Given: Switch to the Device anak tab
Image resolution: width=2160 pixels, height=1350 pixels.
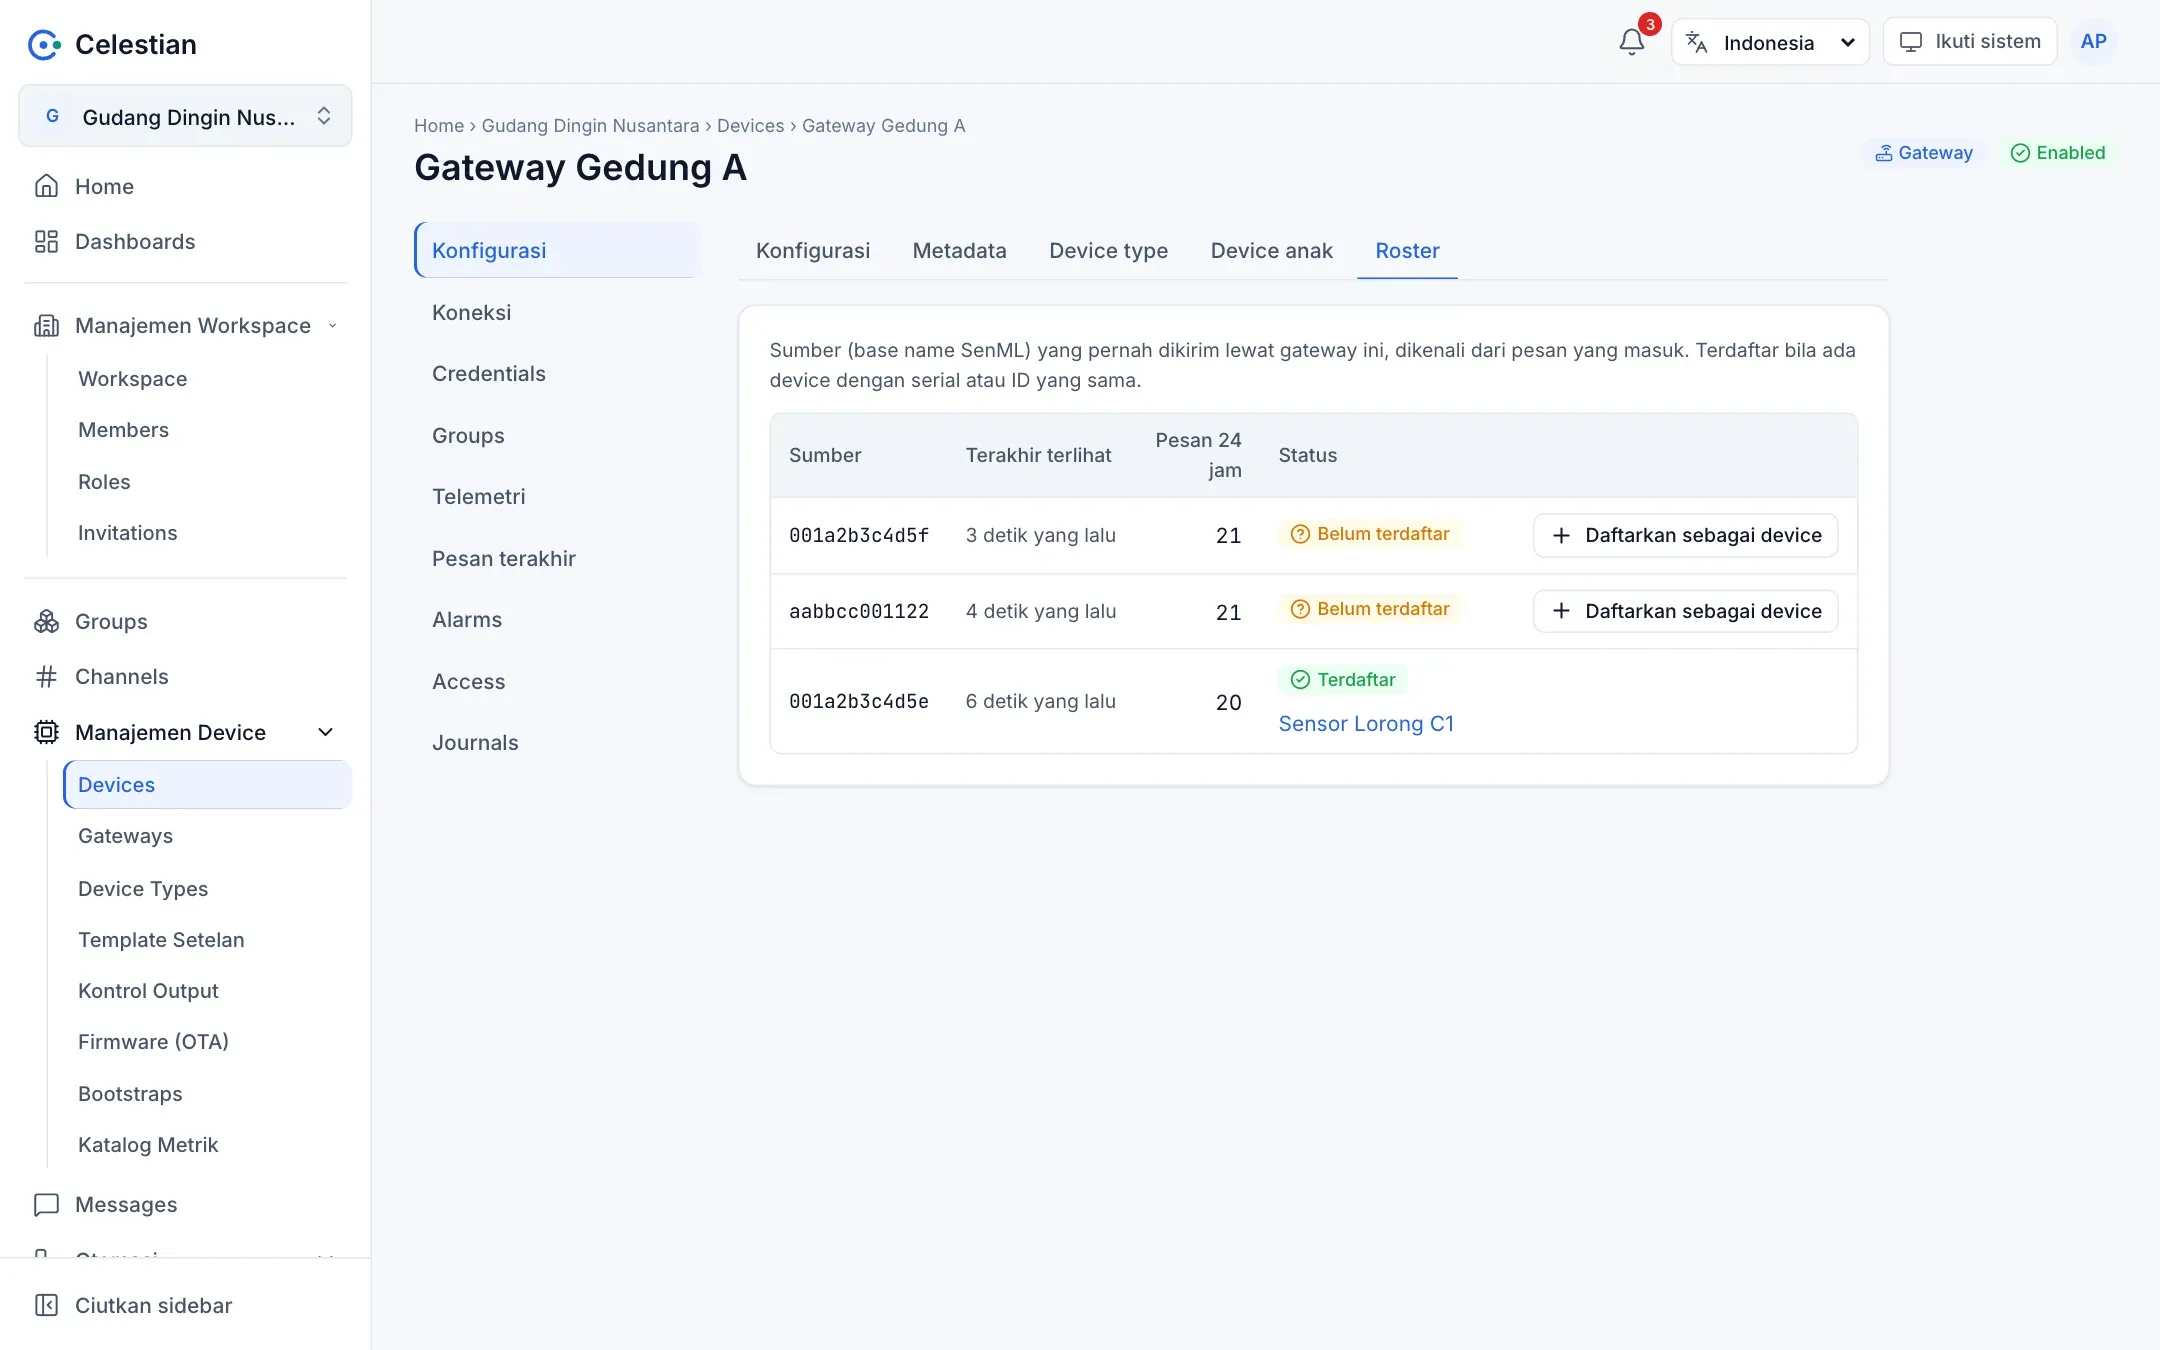Looking at the screenshot, I should point(1271,250).
